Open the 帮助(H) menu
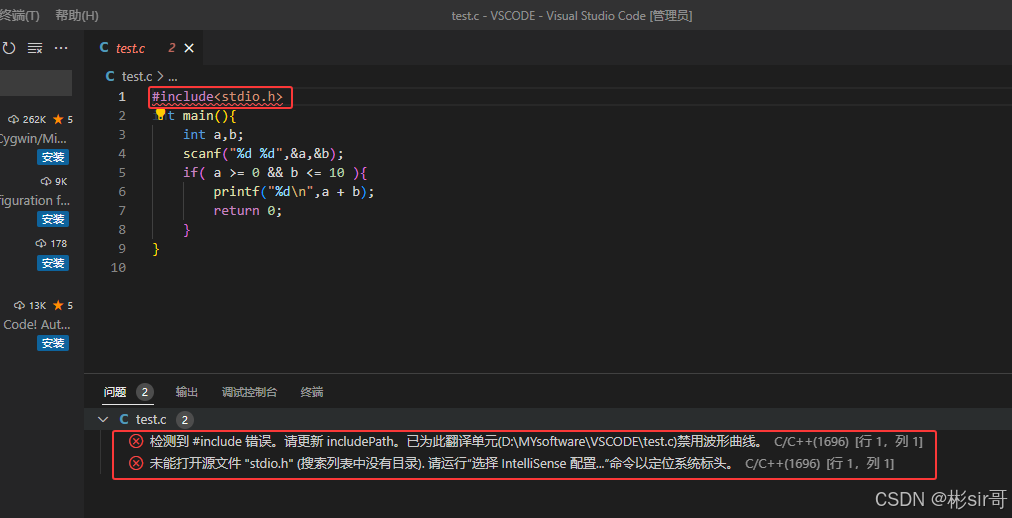The height and width of the screenshot is (518, 1012). [77, 15]
